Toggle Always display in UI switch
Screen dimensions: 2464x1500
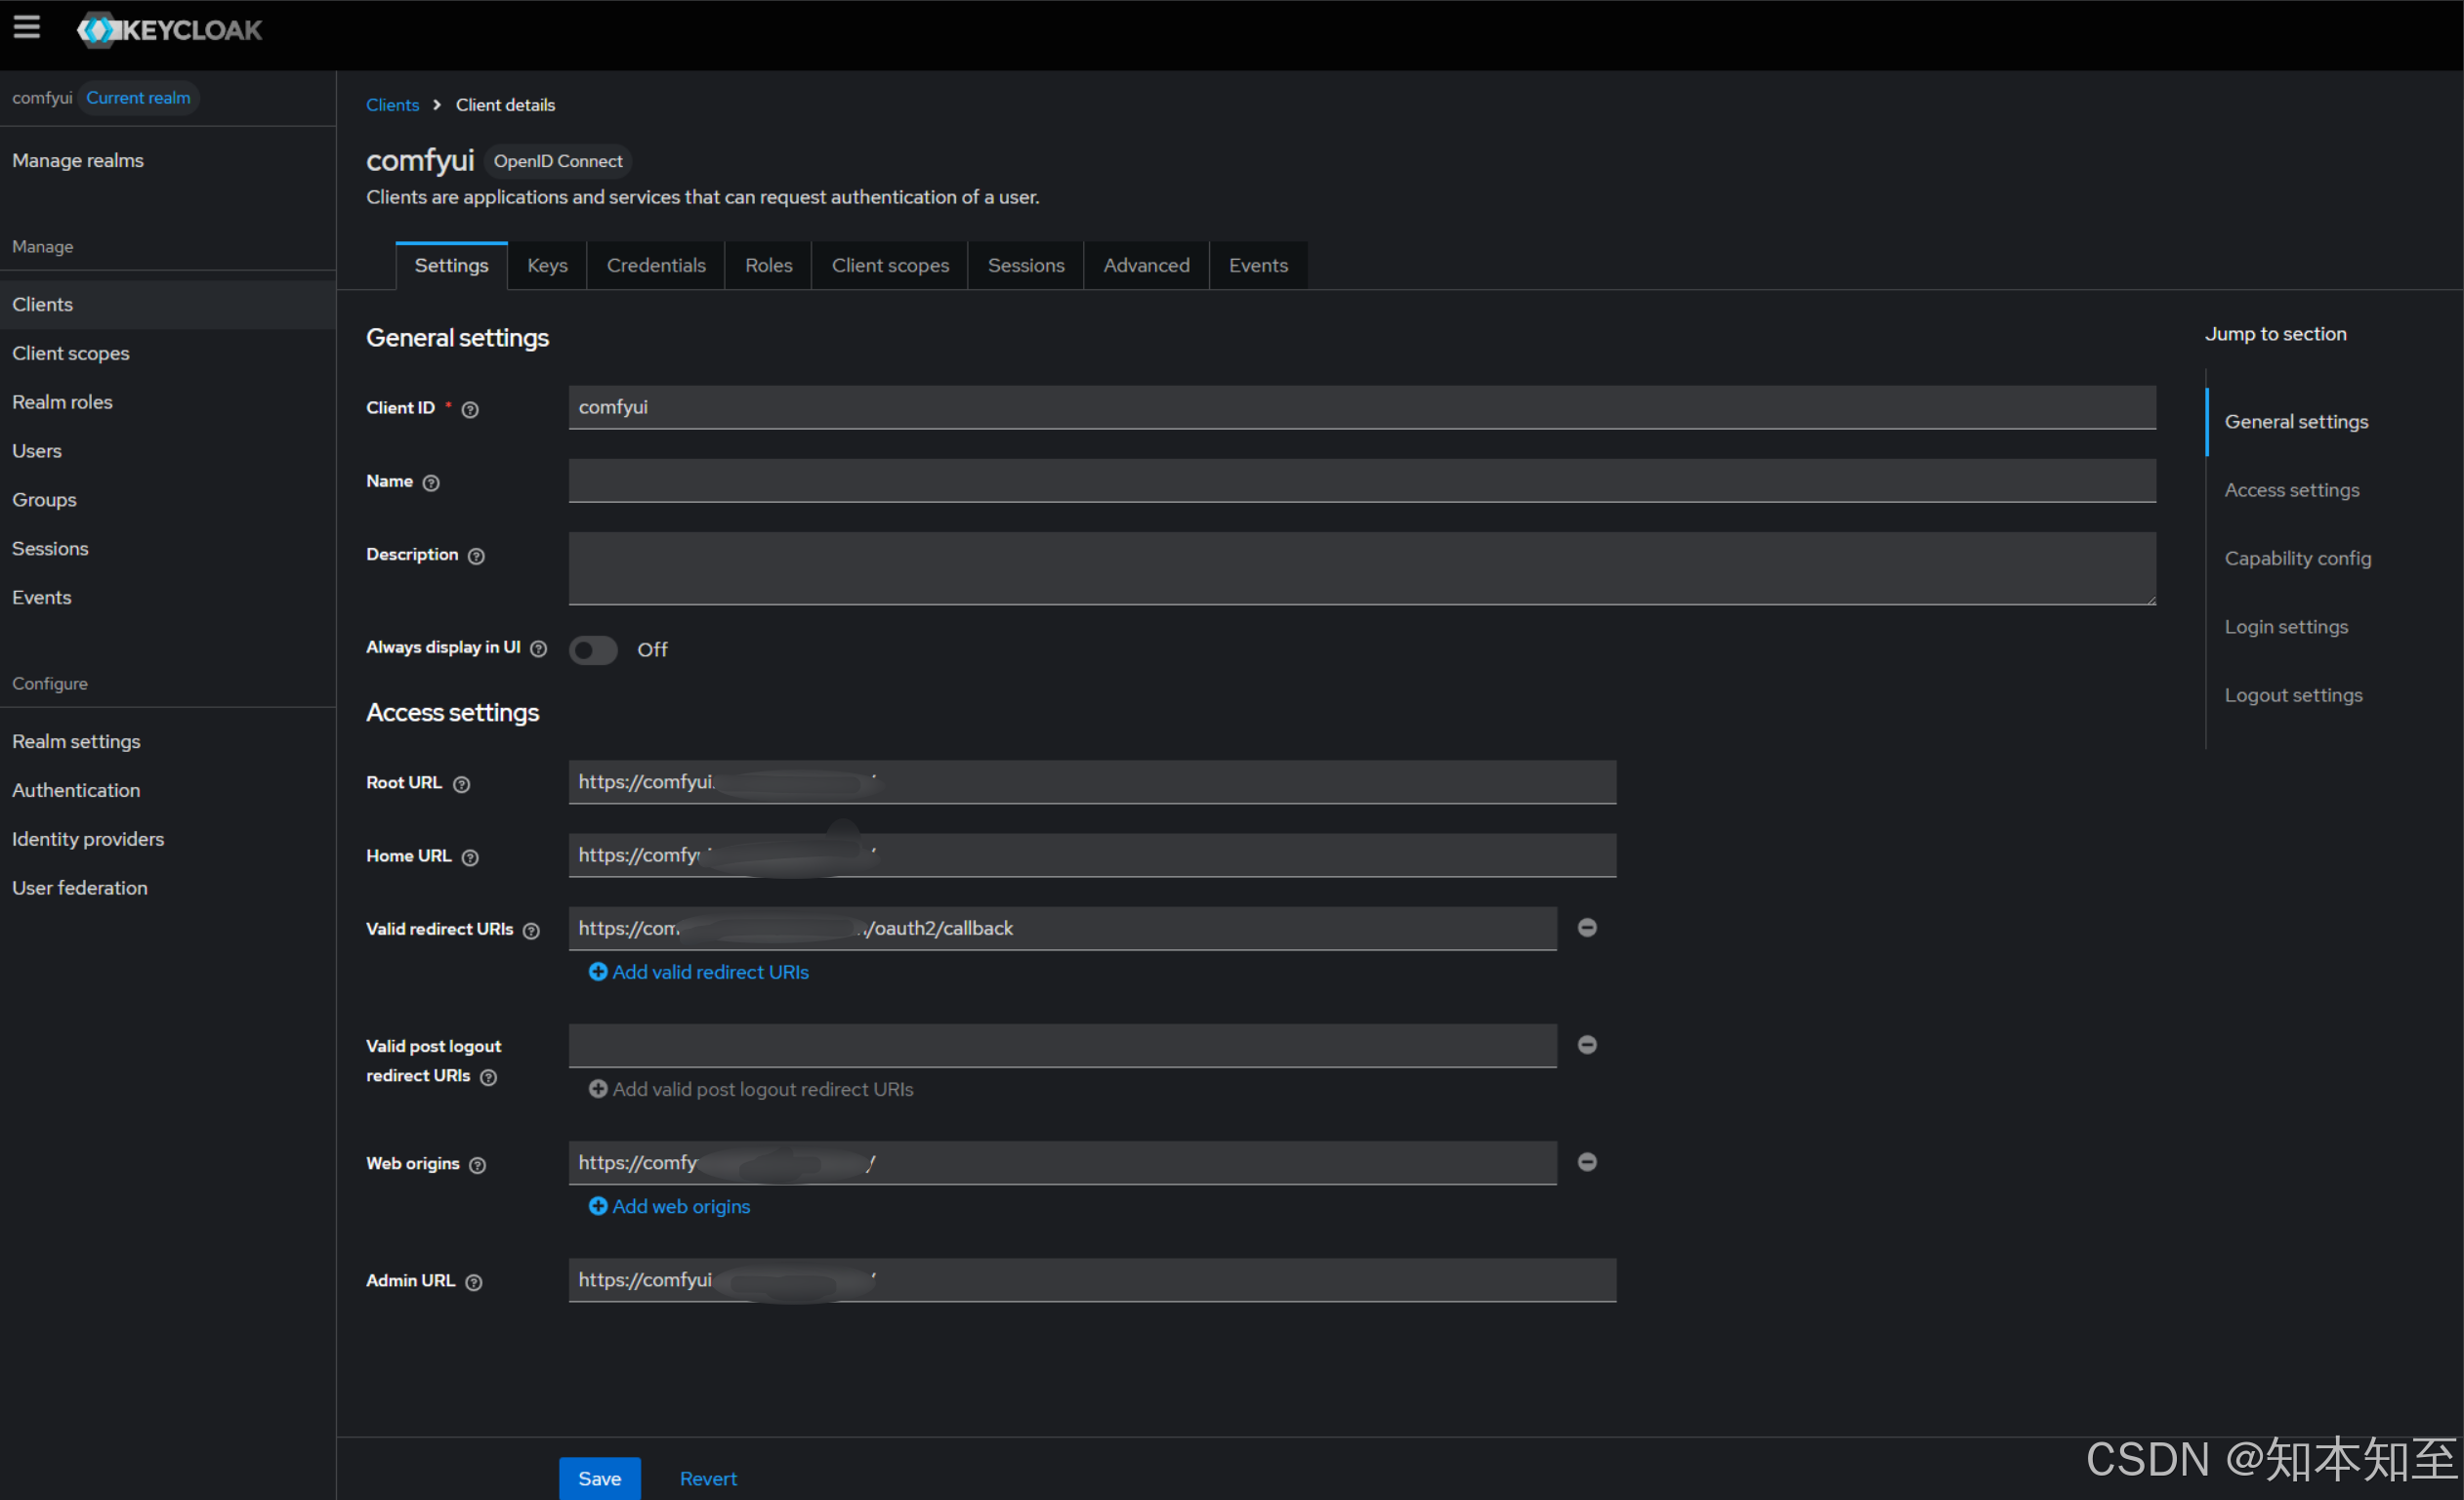click(593, 650)
